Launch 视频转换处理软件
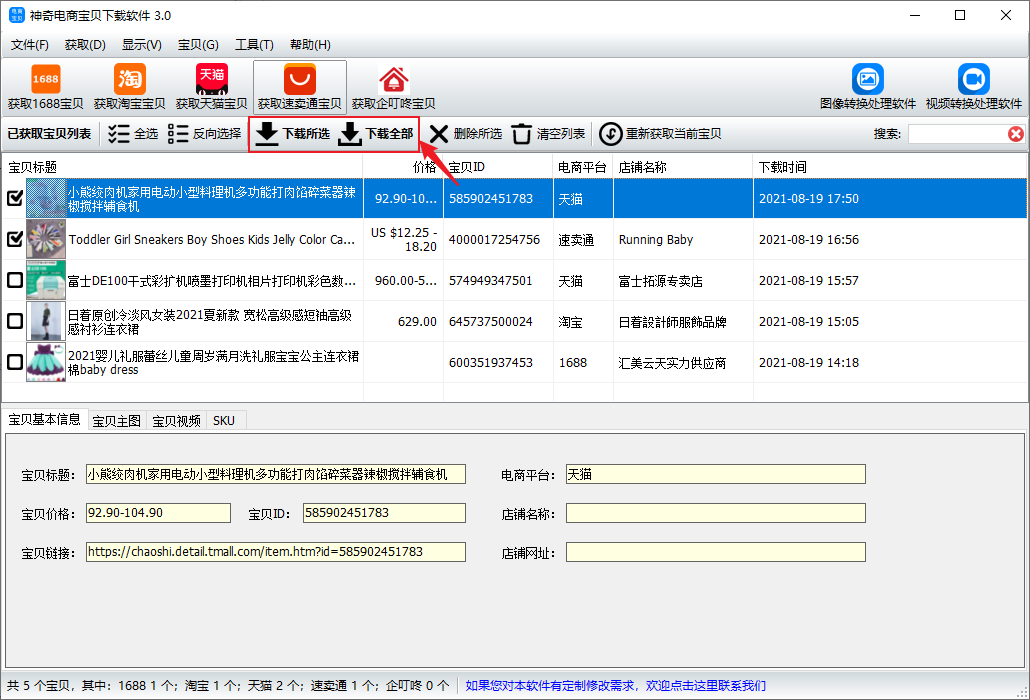Viewport: 1030px width, 700px height. [974, 87]
